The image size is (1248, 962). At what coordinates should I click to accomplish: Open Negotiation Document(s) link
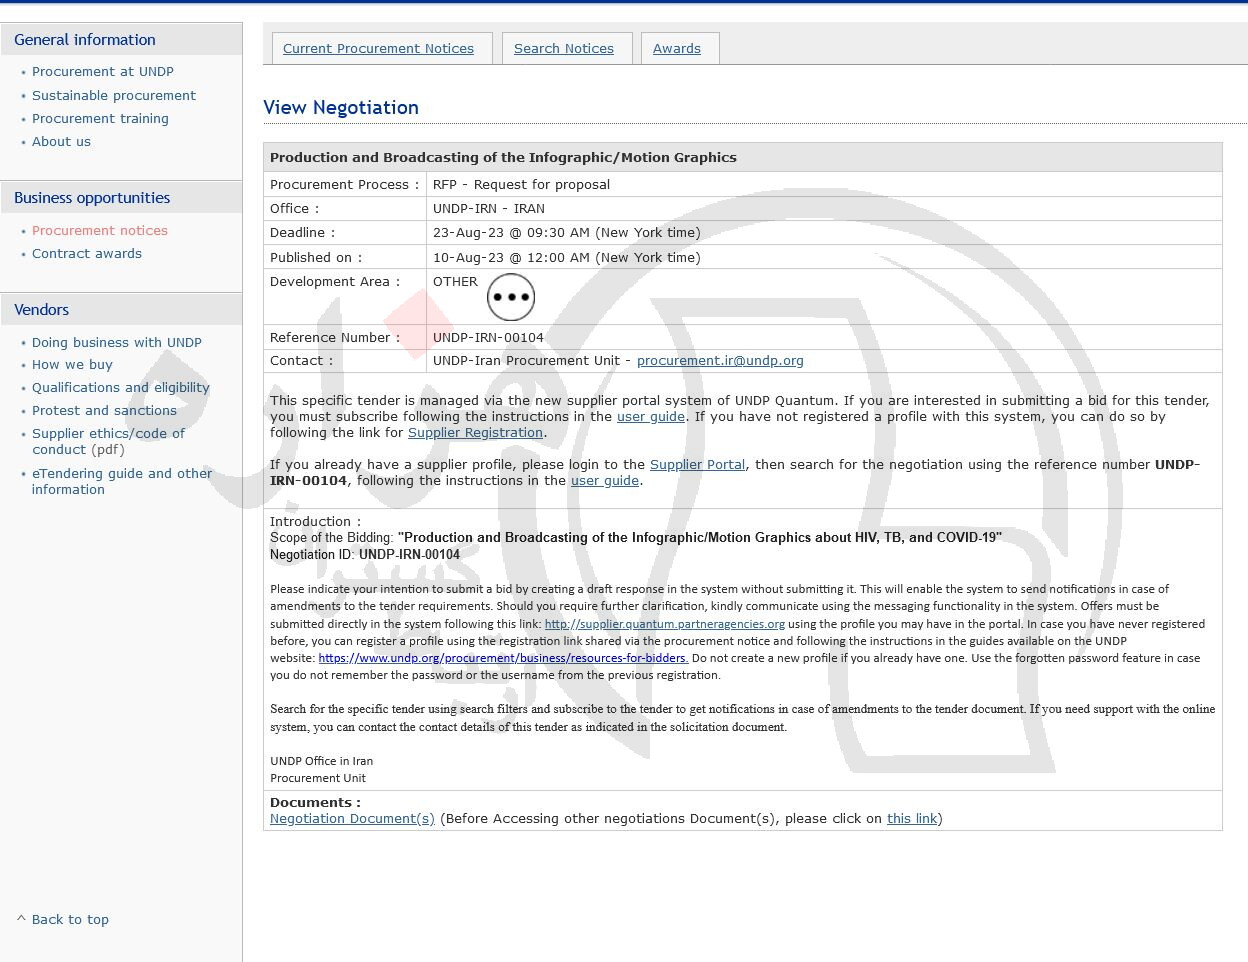coord(352,819)
